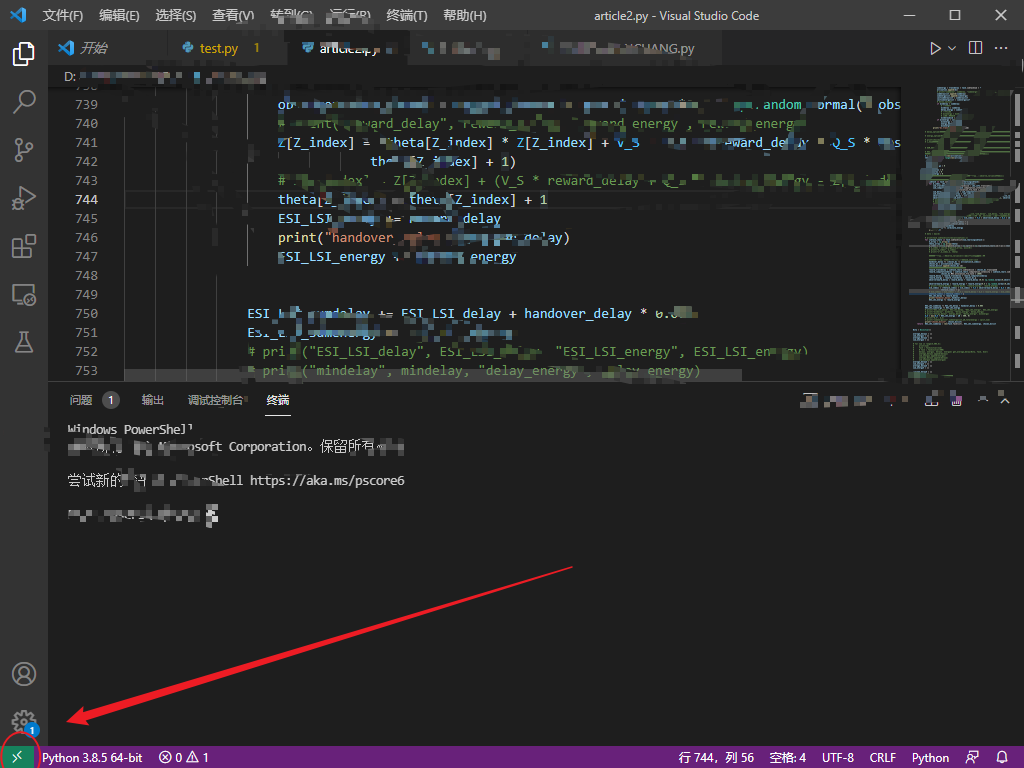
Task: Open the notifications bell in status bar
Action: click(x=1002, y=758)
